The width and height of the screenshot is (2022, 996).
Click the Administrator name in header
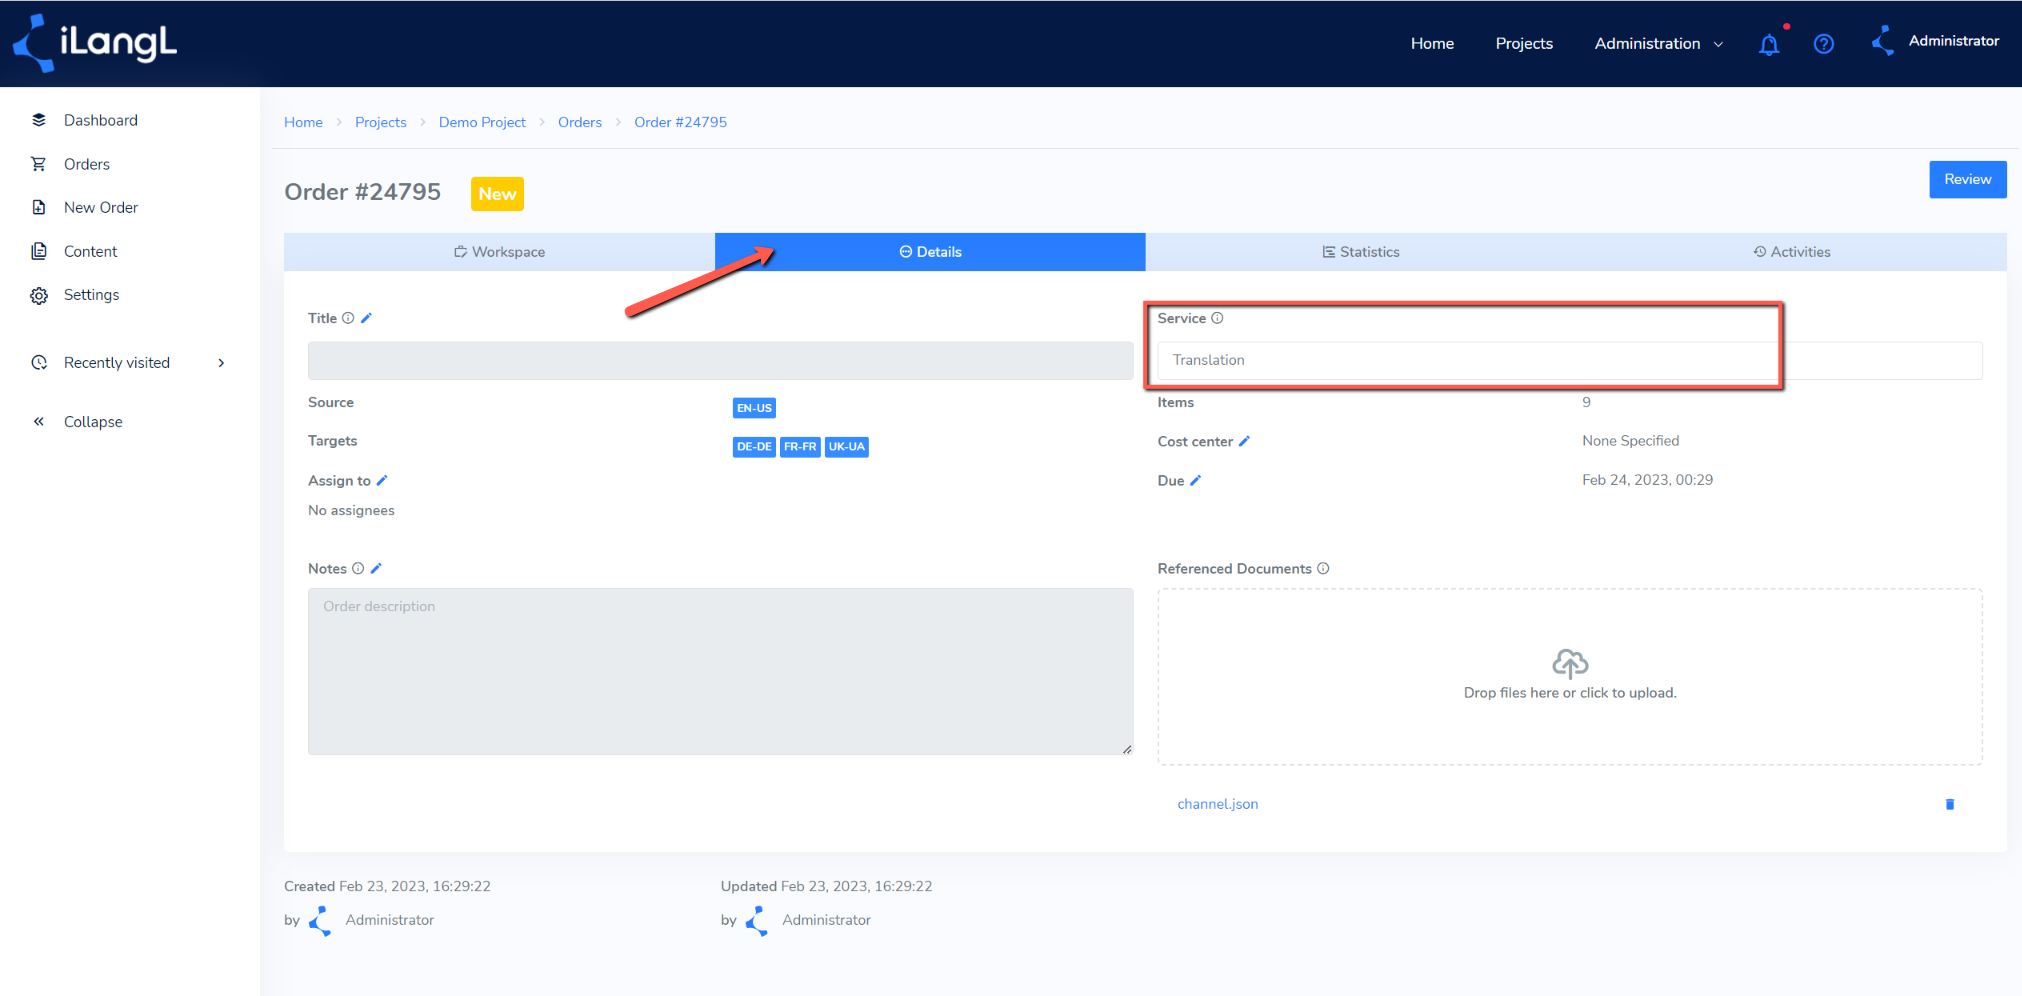[x=1953, y=41]
